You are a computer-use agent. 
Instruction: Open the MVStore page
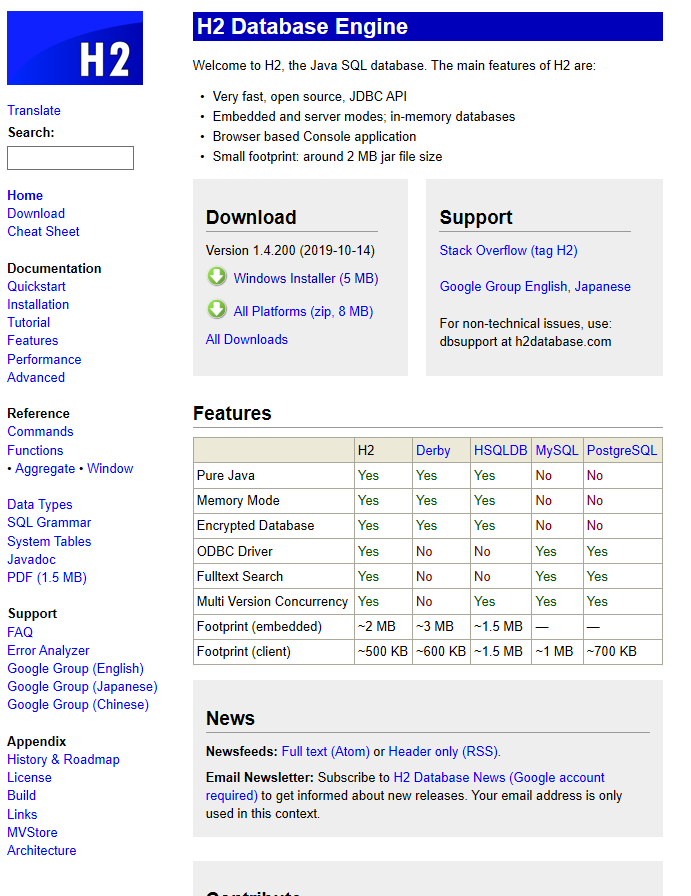click(x=32, y=833)
